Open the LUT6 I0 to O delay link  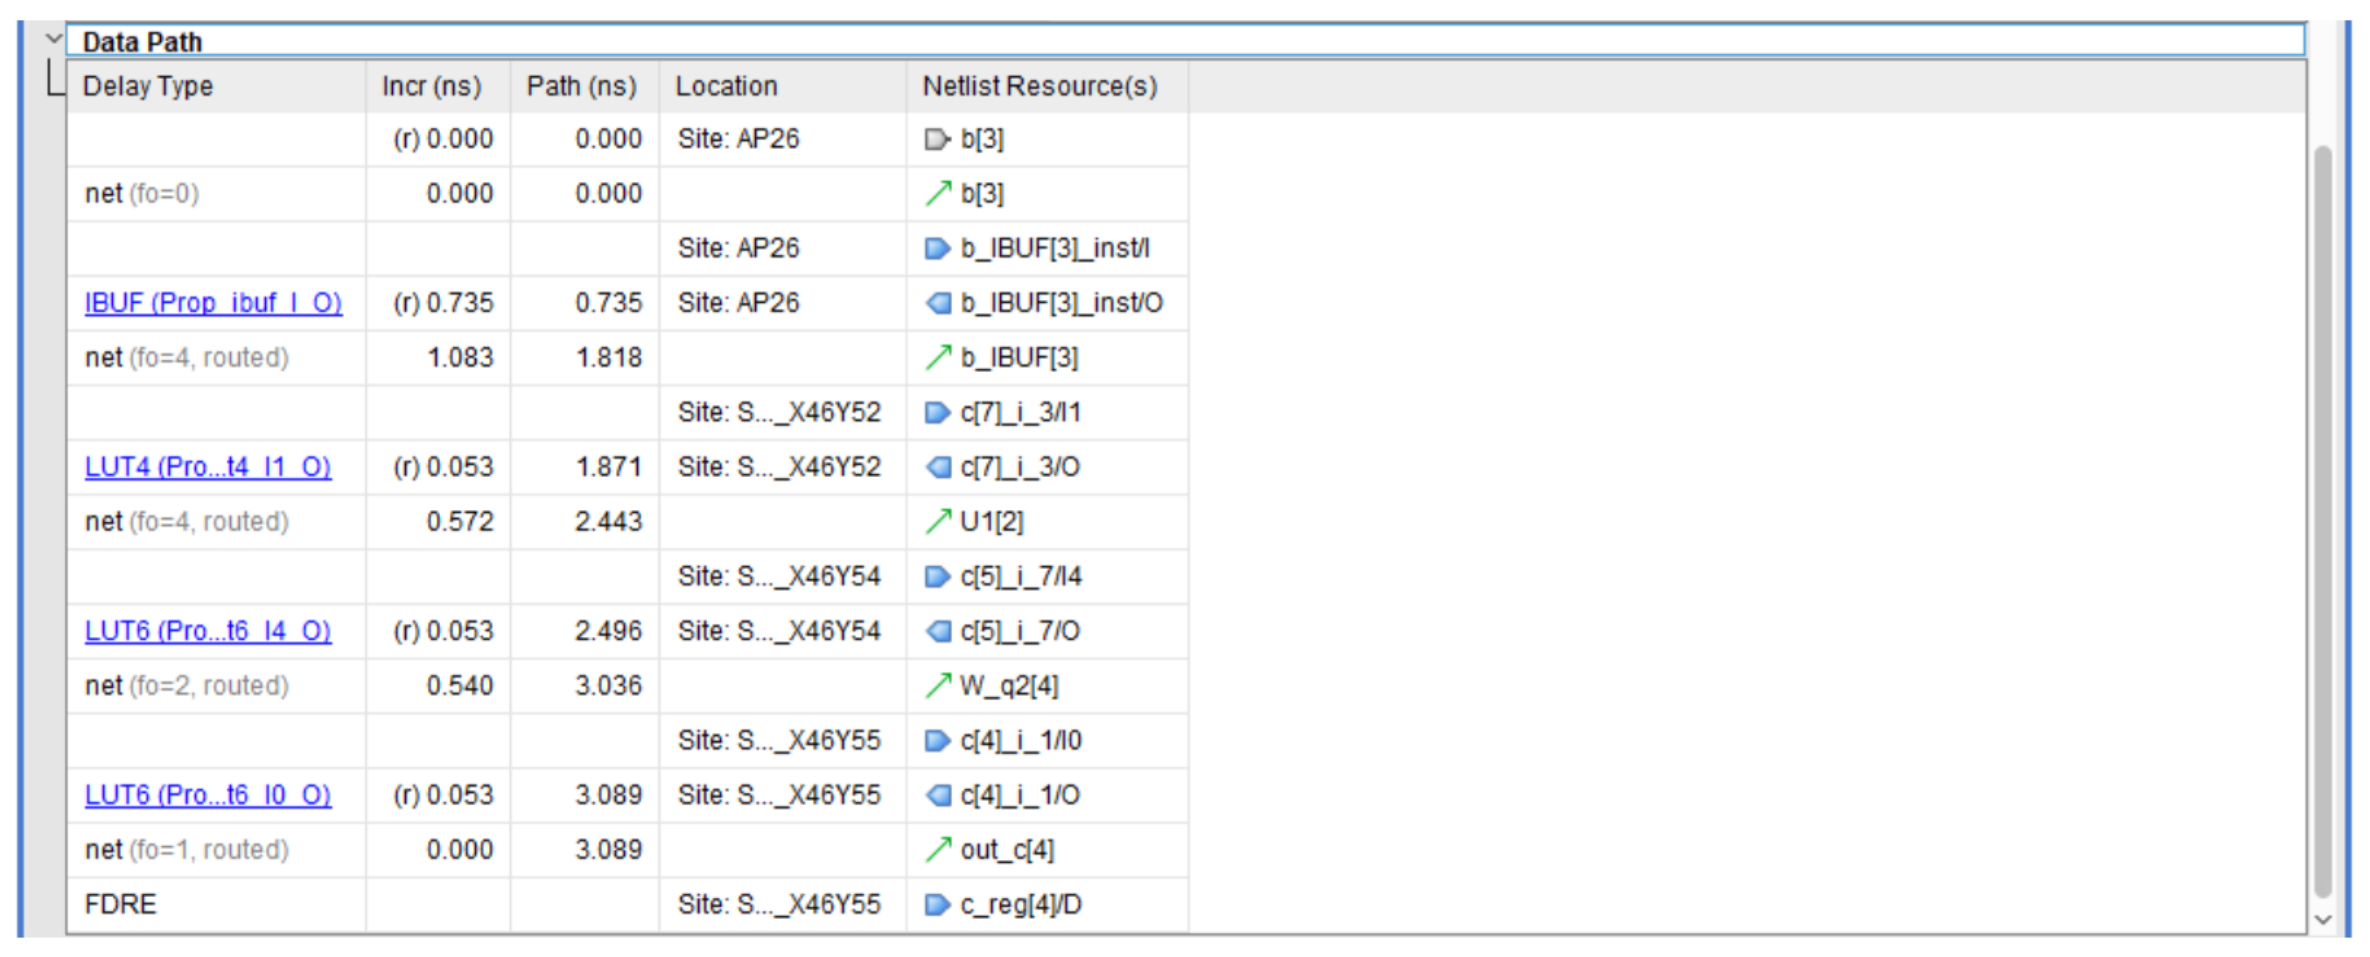pos(207,795)
